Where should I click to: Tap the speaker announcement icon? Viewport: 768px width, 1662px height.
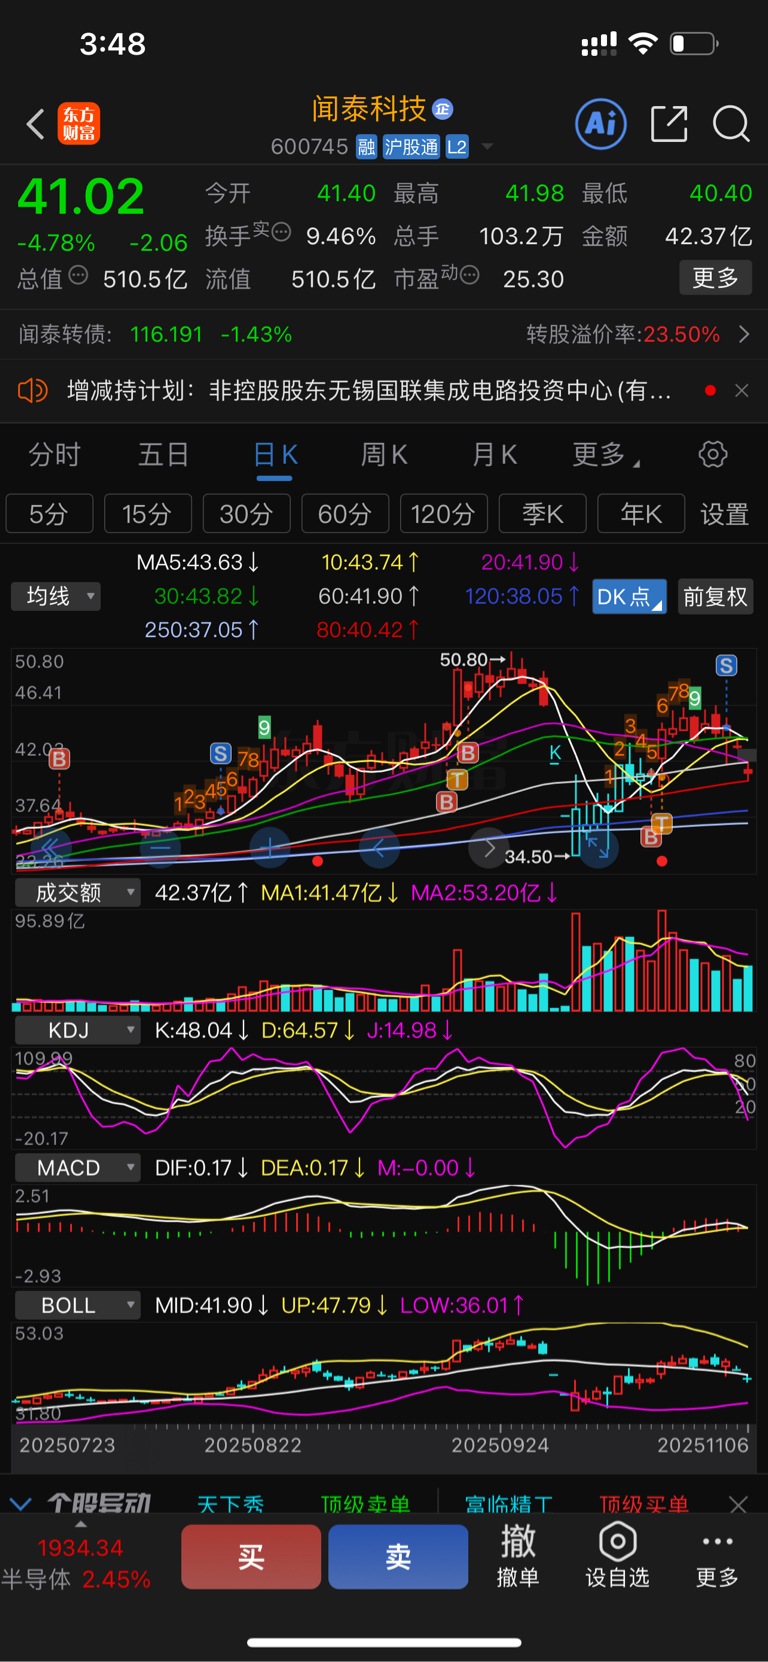[x=33, y=390]
